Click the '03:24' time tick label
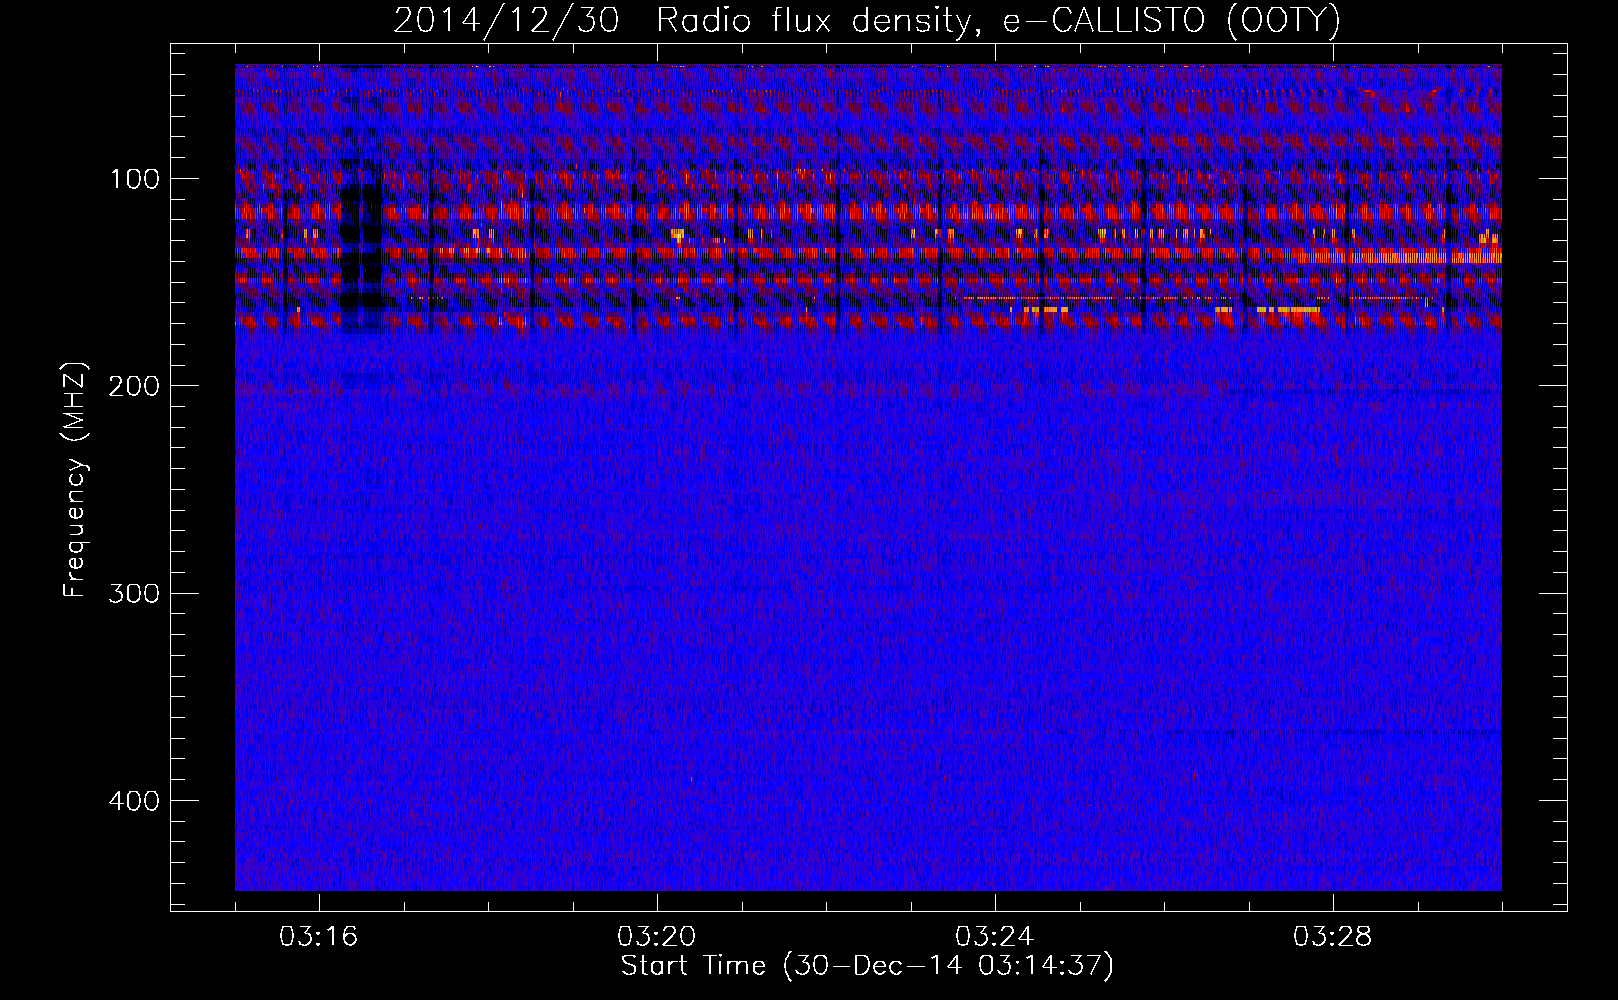This screenshot has height=1000, width=1618. tap(995, 937)
